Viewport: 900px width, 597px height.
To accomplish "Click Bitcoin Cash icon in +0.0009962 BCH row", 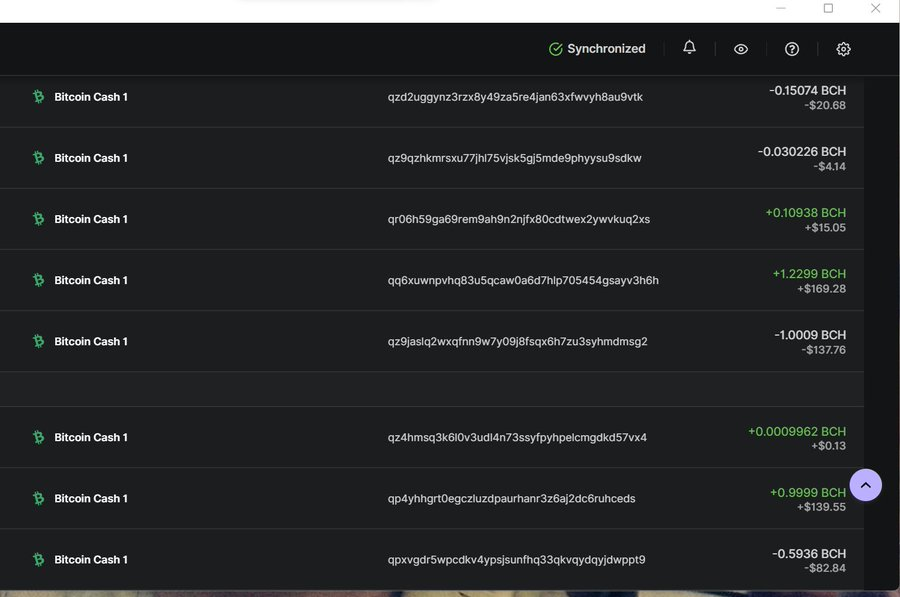I will [x=38, y=437].
